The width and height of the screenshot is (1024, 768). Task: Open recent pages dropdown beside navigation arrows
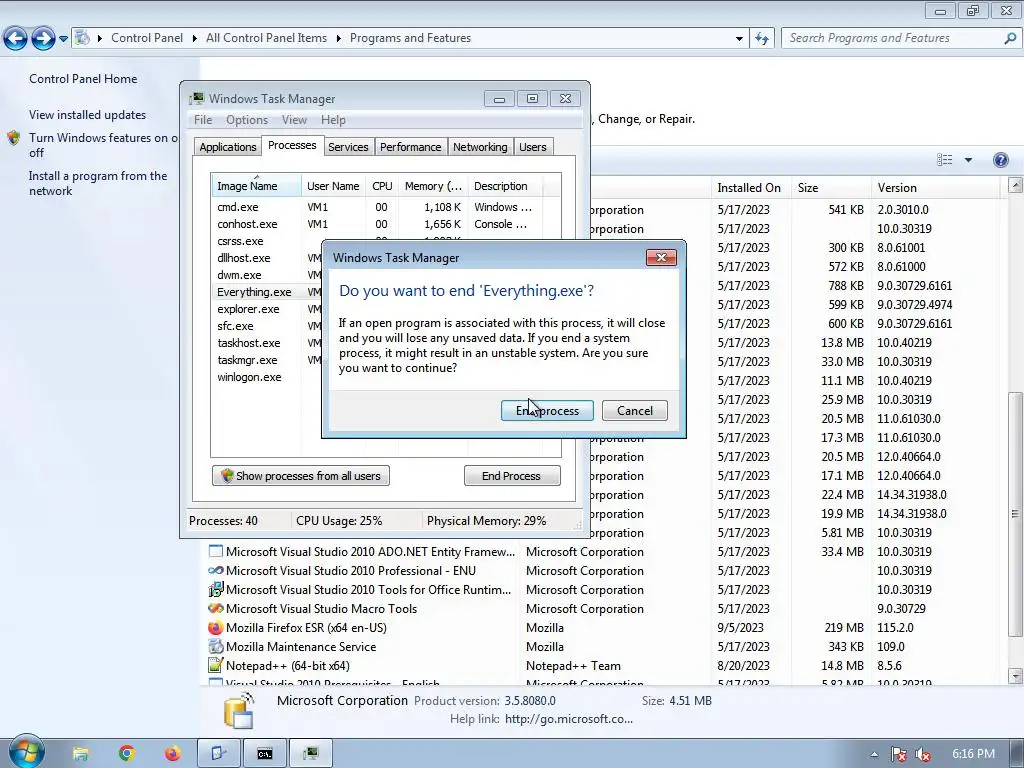click(63, 39)
